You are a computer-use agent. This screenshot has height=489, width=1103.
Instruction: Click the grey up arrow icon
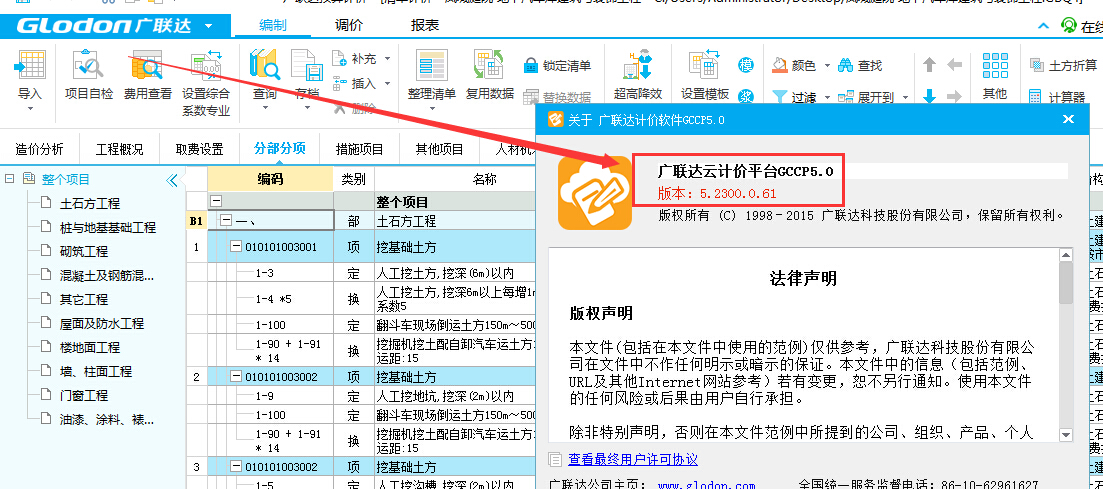click(x=929, y=65)
